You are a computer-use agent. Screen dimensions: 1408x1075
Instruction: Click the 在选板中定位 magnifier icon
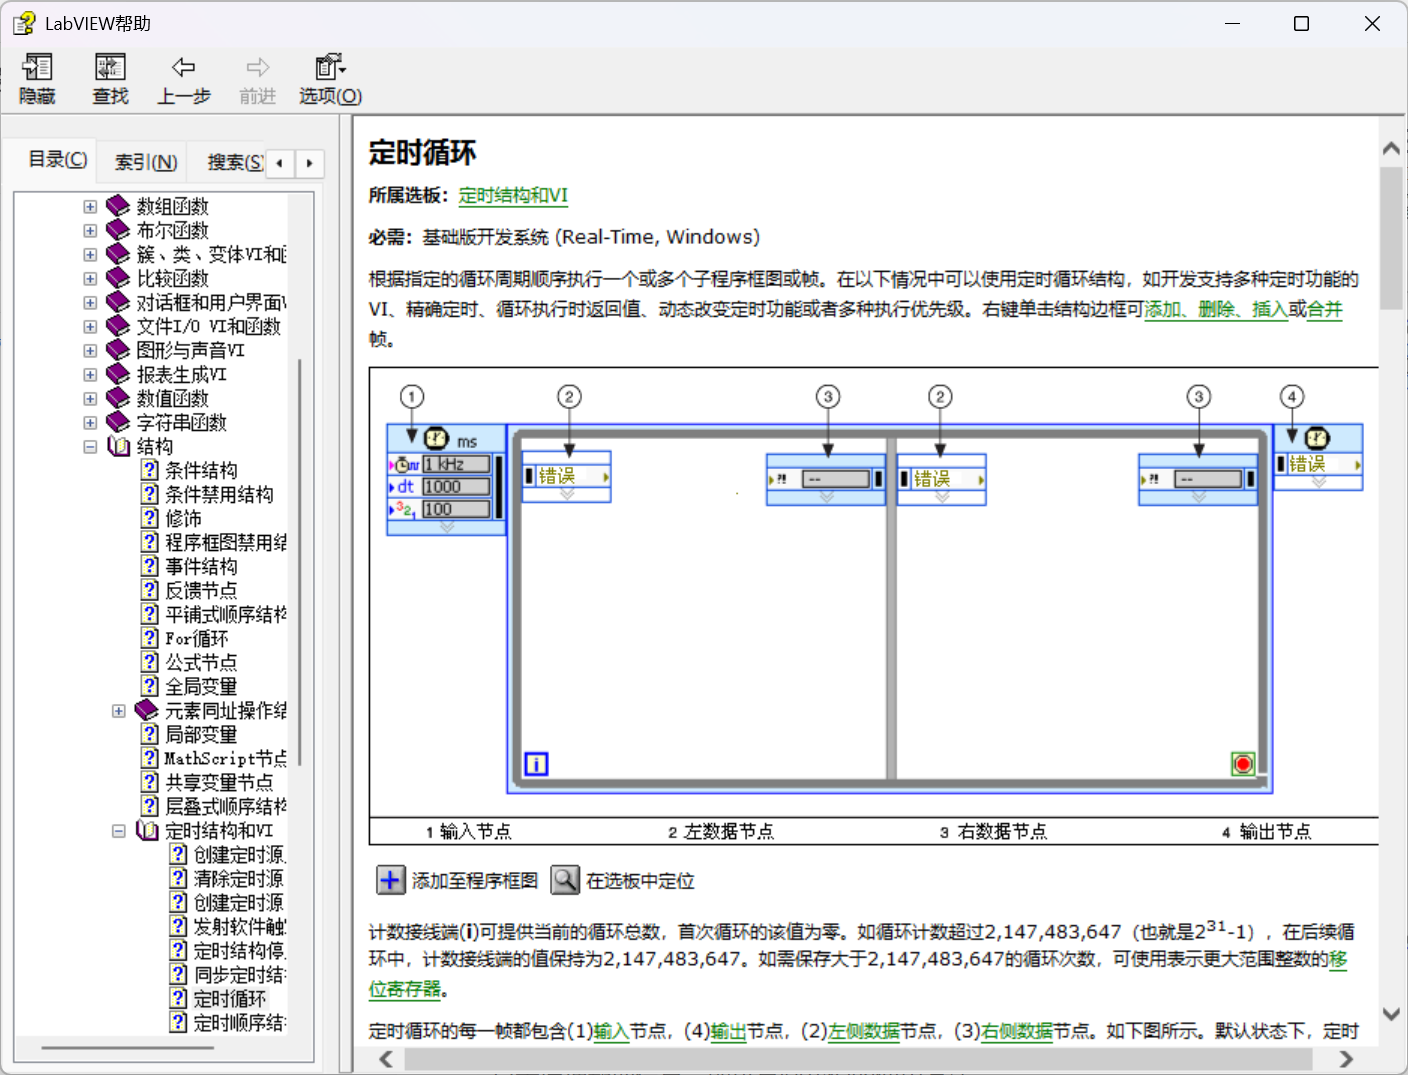point(565,880)
